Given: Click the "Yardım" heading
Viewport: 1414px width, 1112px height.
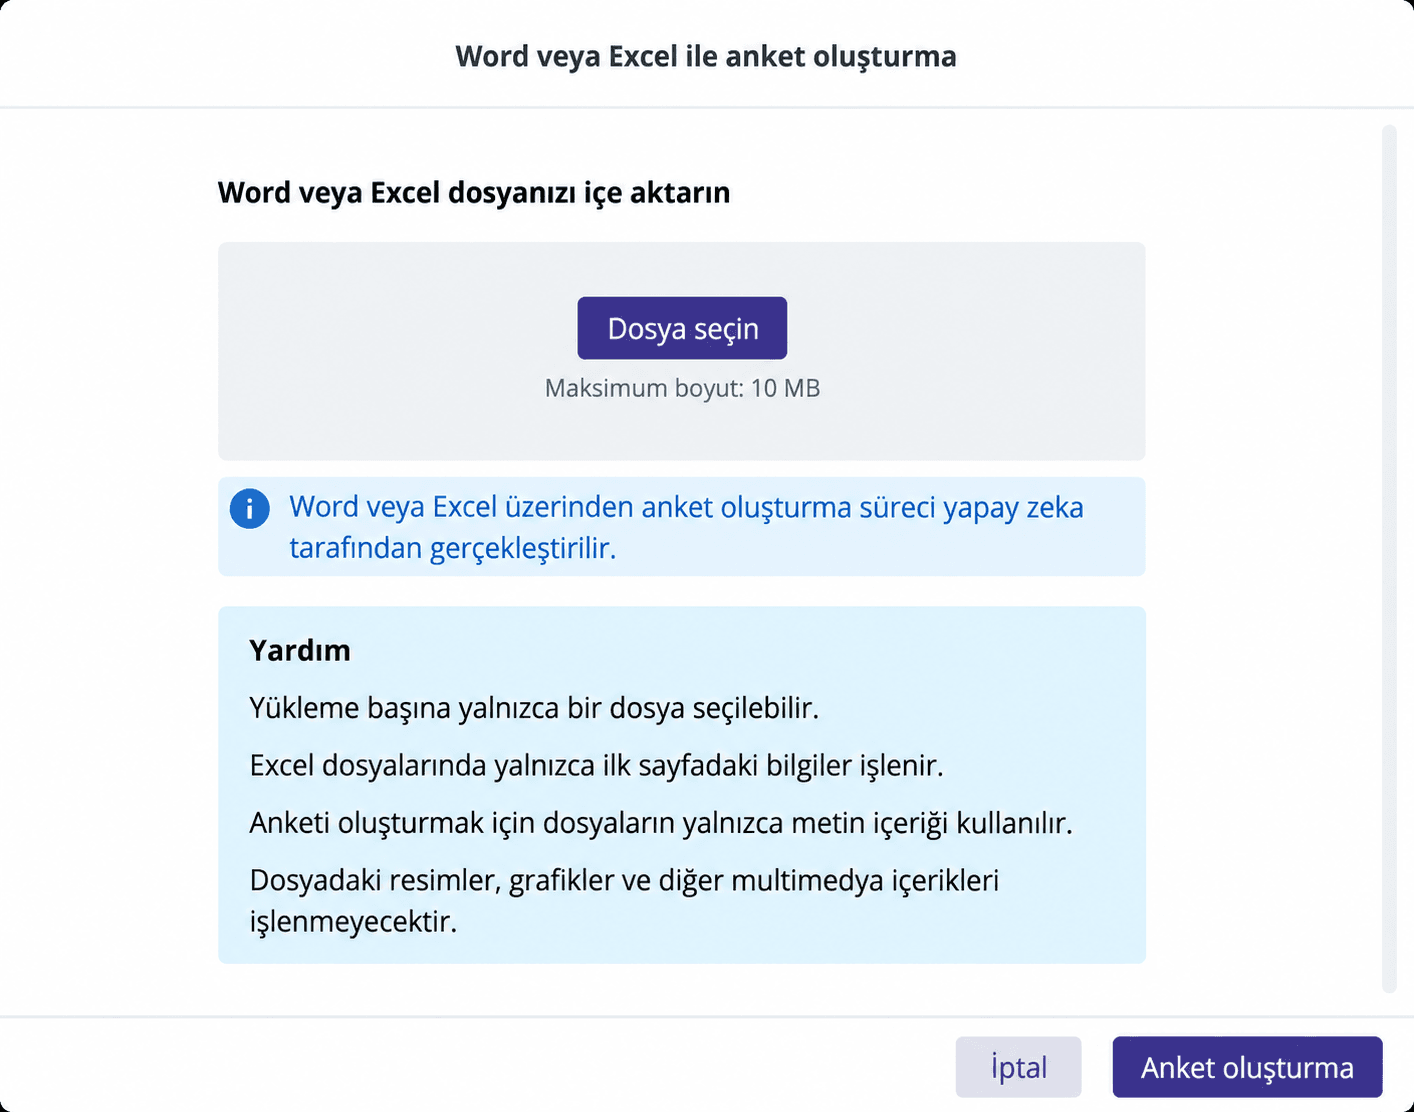Looking at the screenshot, I should (300, 650).
